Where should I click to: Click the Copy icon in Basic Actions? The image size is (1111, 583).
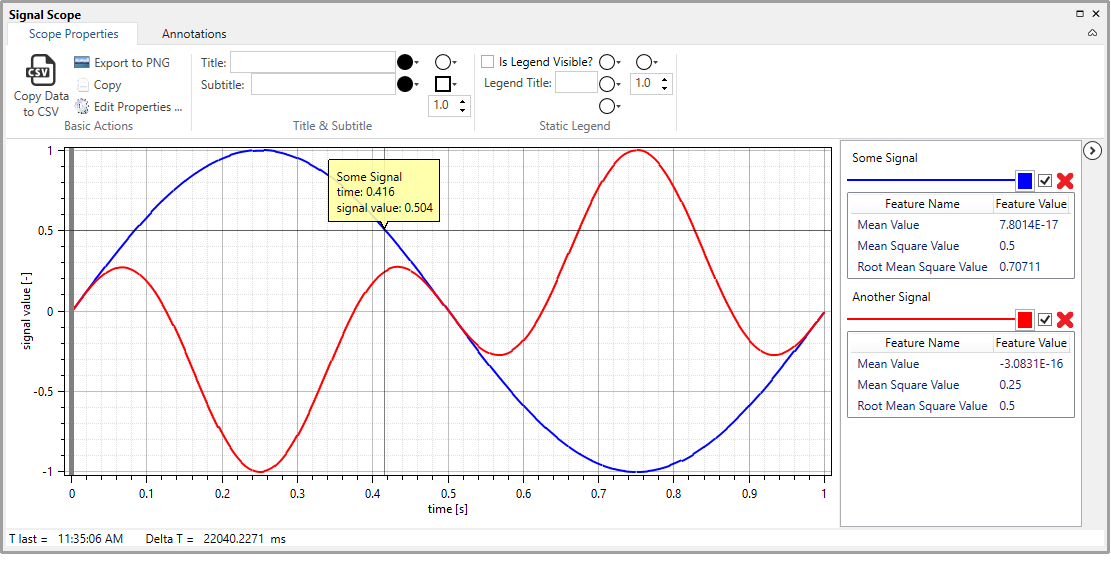click(x=82, y=85)
